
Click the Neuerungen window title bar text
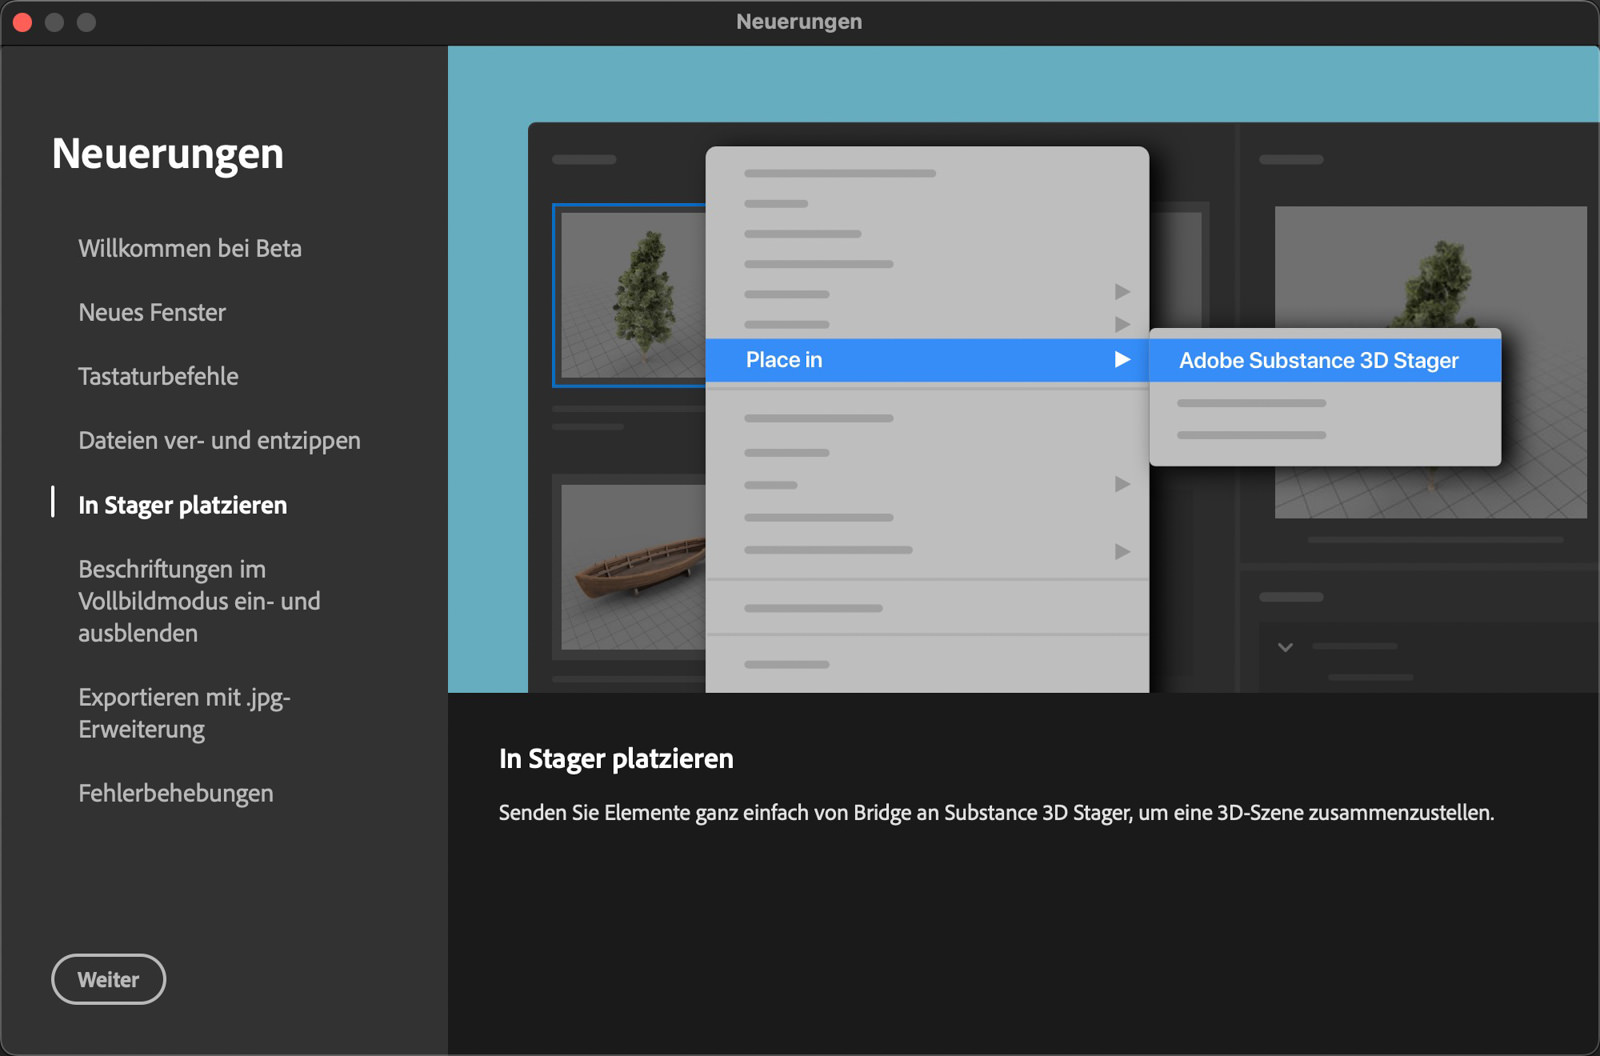click(799, 22)
